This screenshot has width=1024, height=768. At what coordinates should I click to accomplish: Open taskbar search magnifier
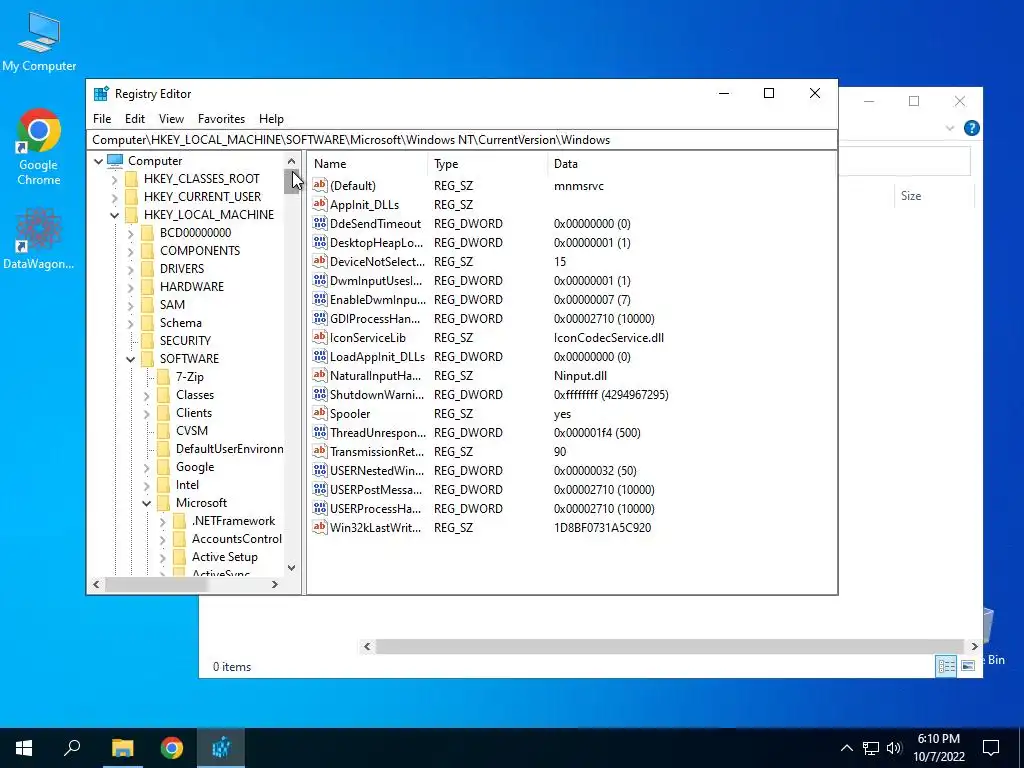click(72, 748)
